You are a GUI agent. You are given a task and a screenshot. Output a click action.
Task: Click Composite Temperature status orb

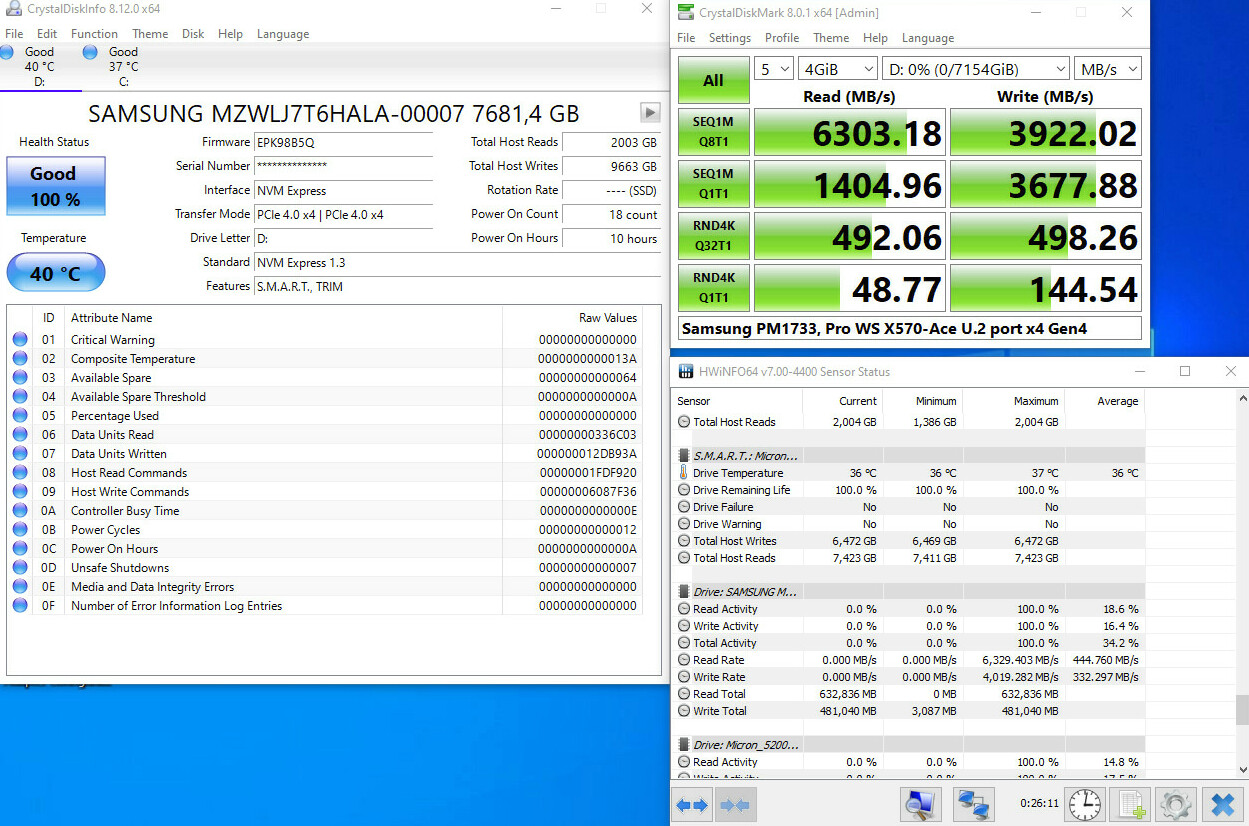coord(20,359)
